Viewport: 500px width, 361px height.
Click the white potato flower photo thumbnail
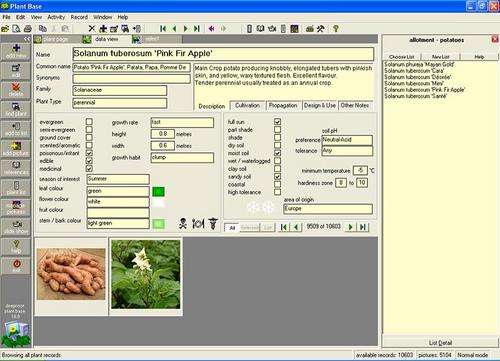[x=145, y=274]
